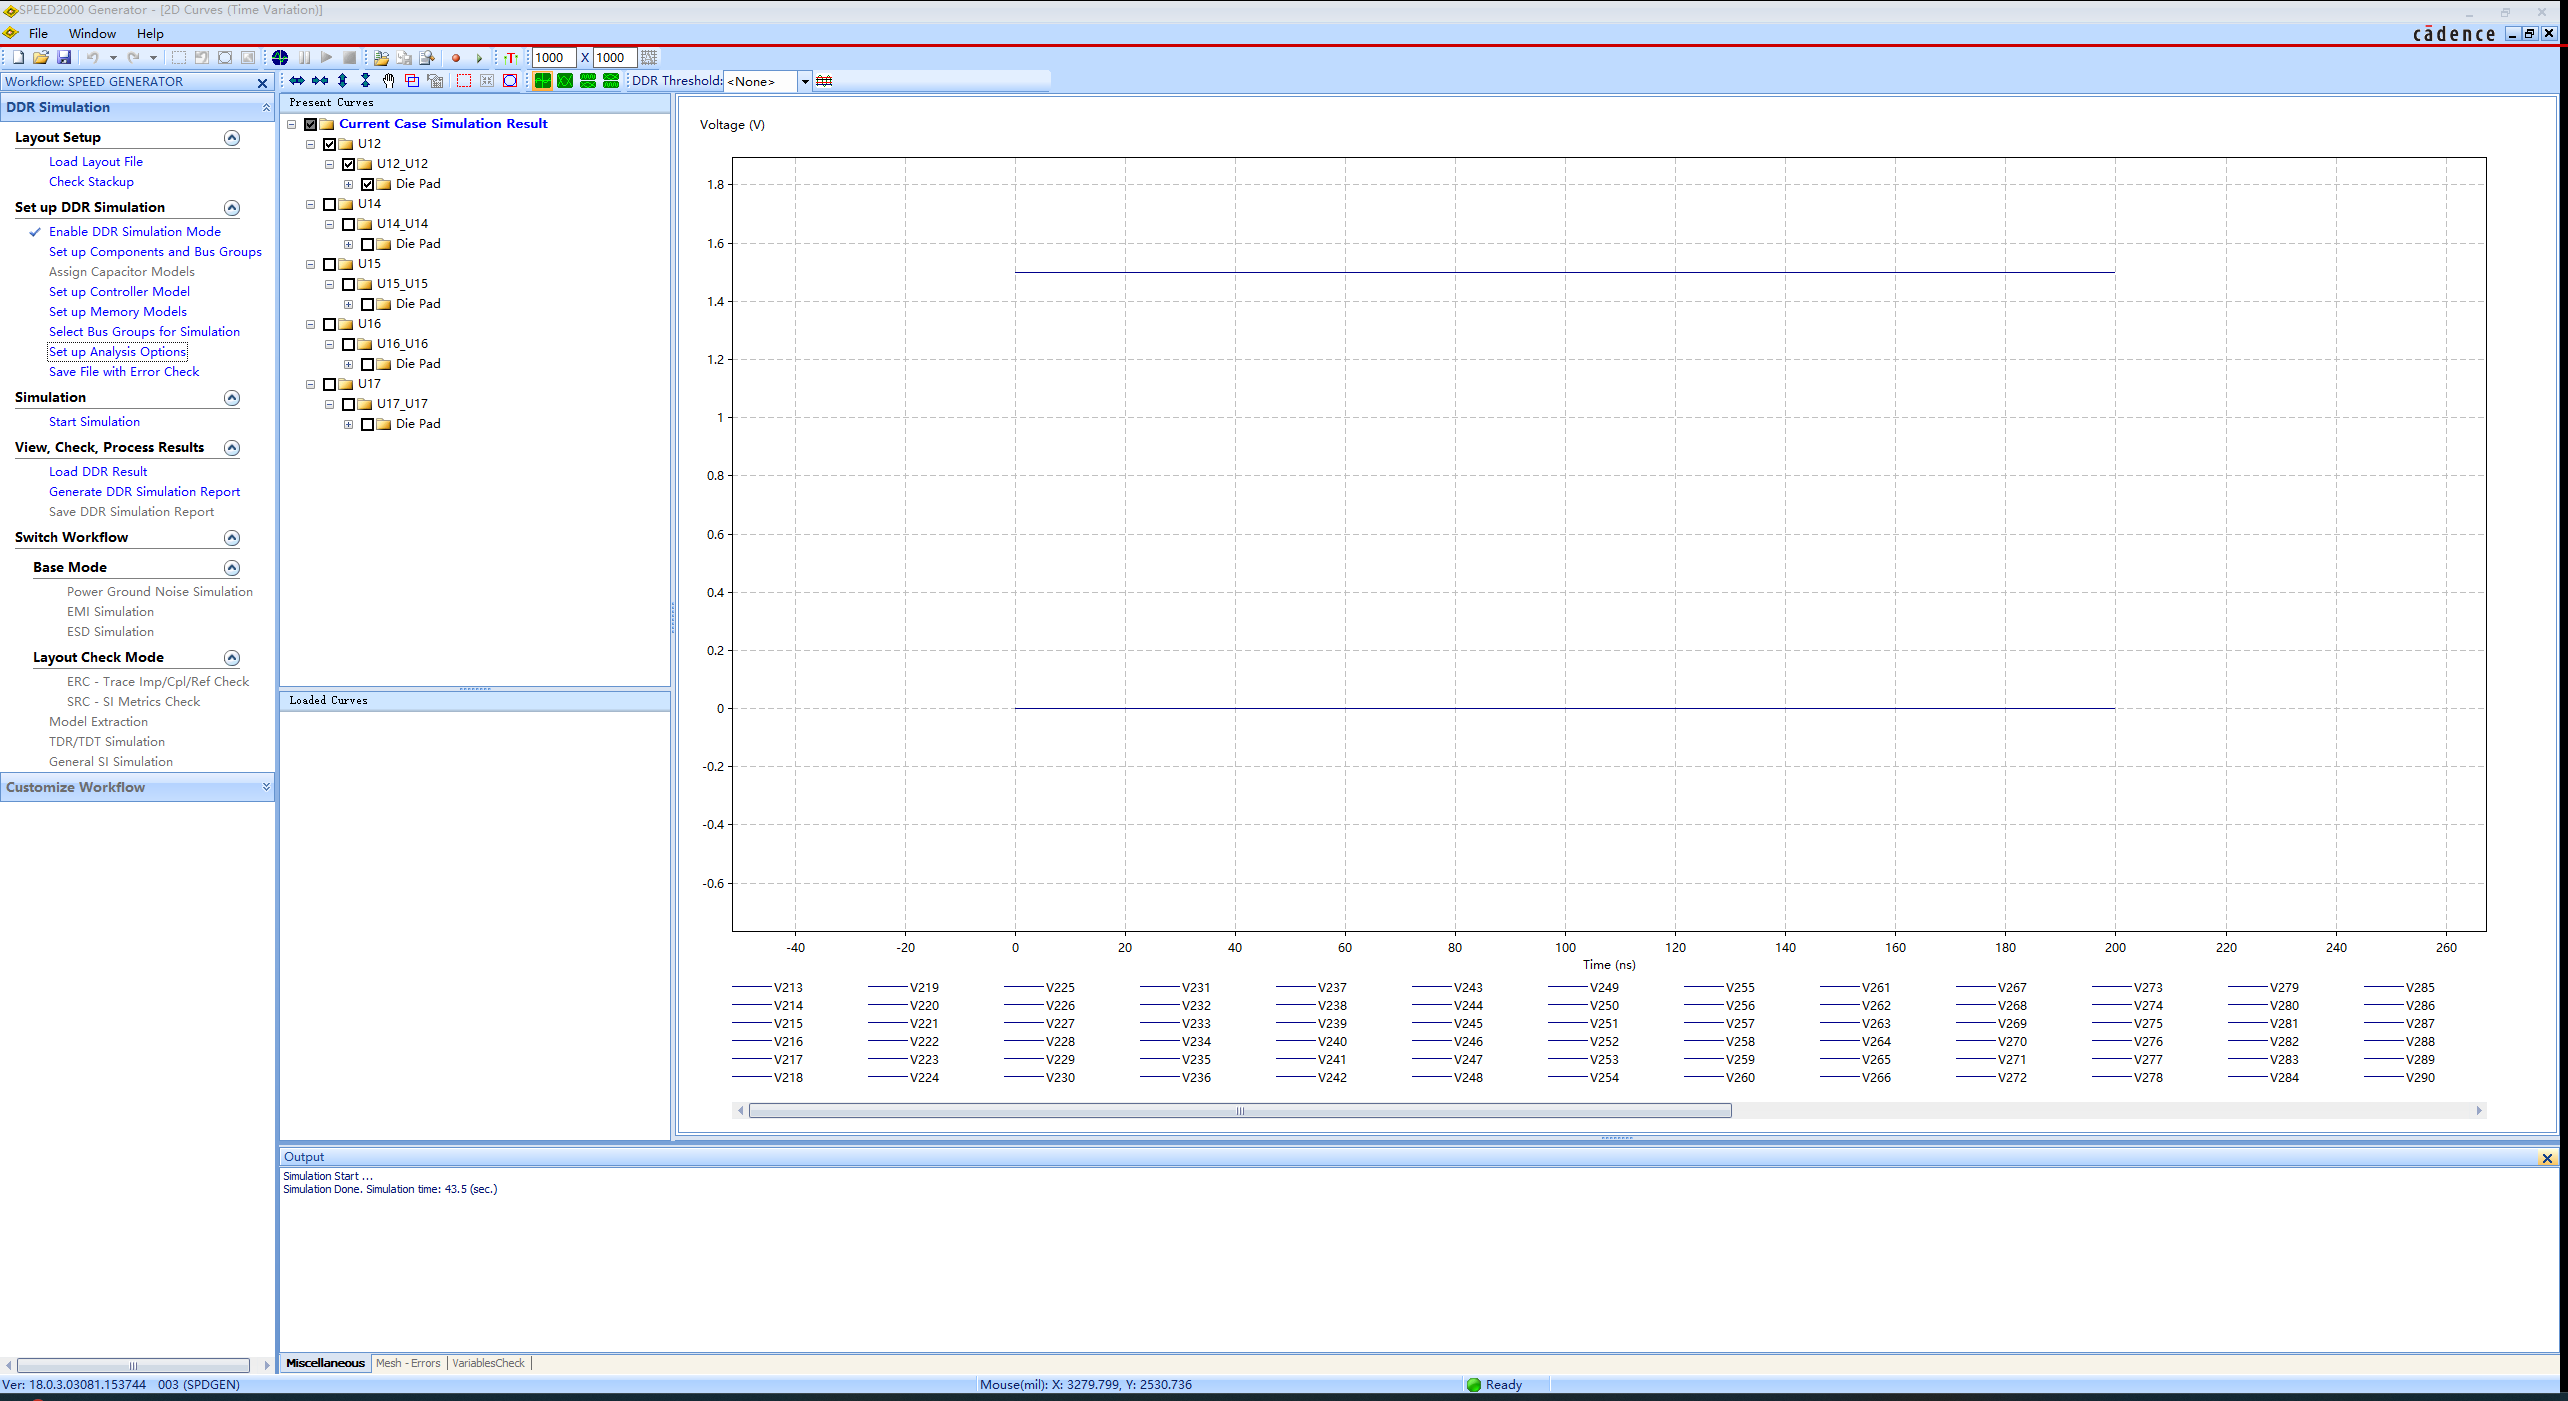The width and height of the screenshot is (2568, 1401).
Task: Click the Load Layout File link
Action: point(96,162)
